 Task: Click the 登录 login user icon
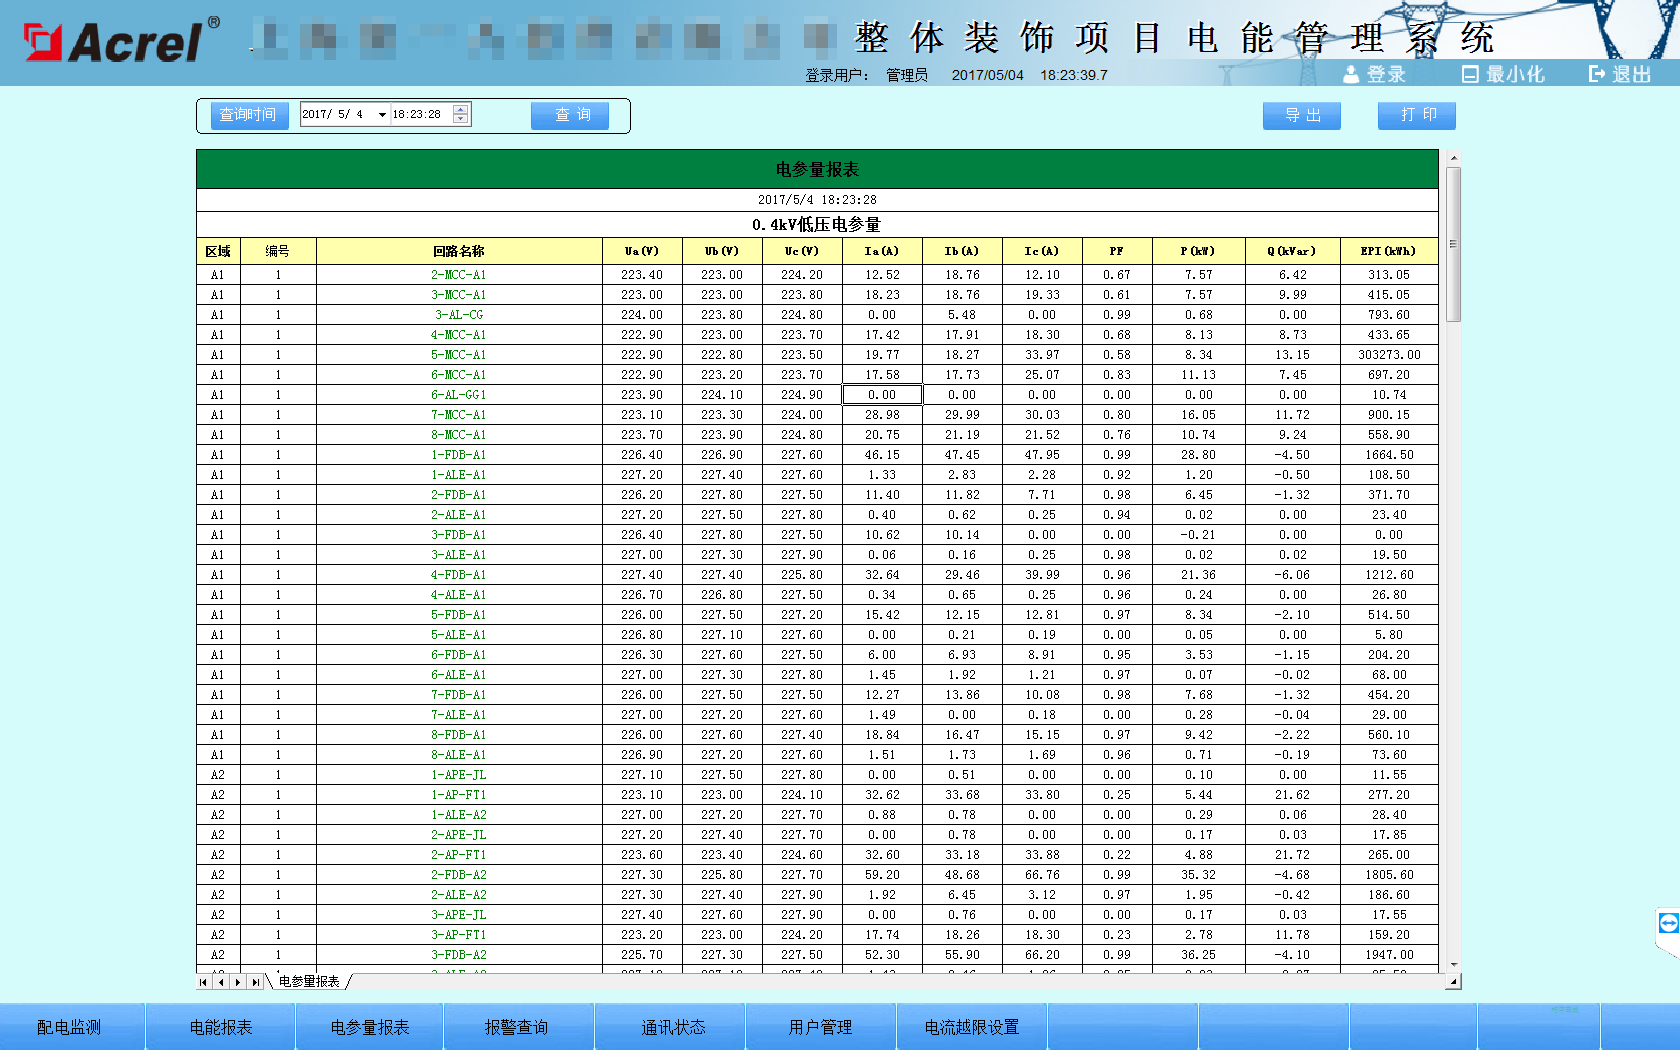coord(1351,74)
